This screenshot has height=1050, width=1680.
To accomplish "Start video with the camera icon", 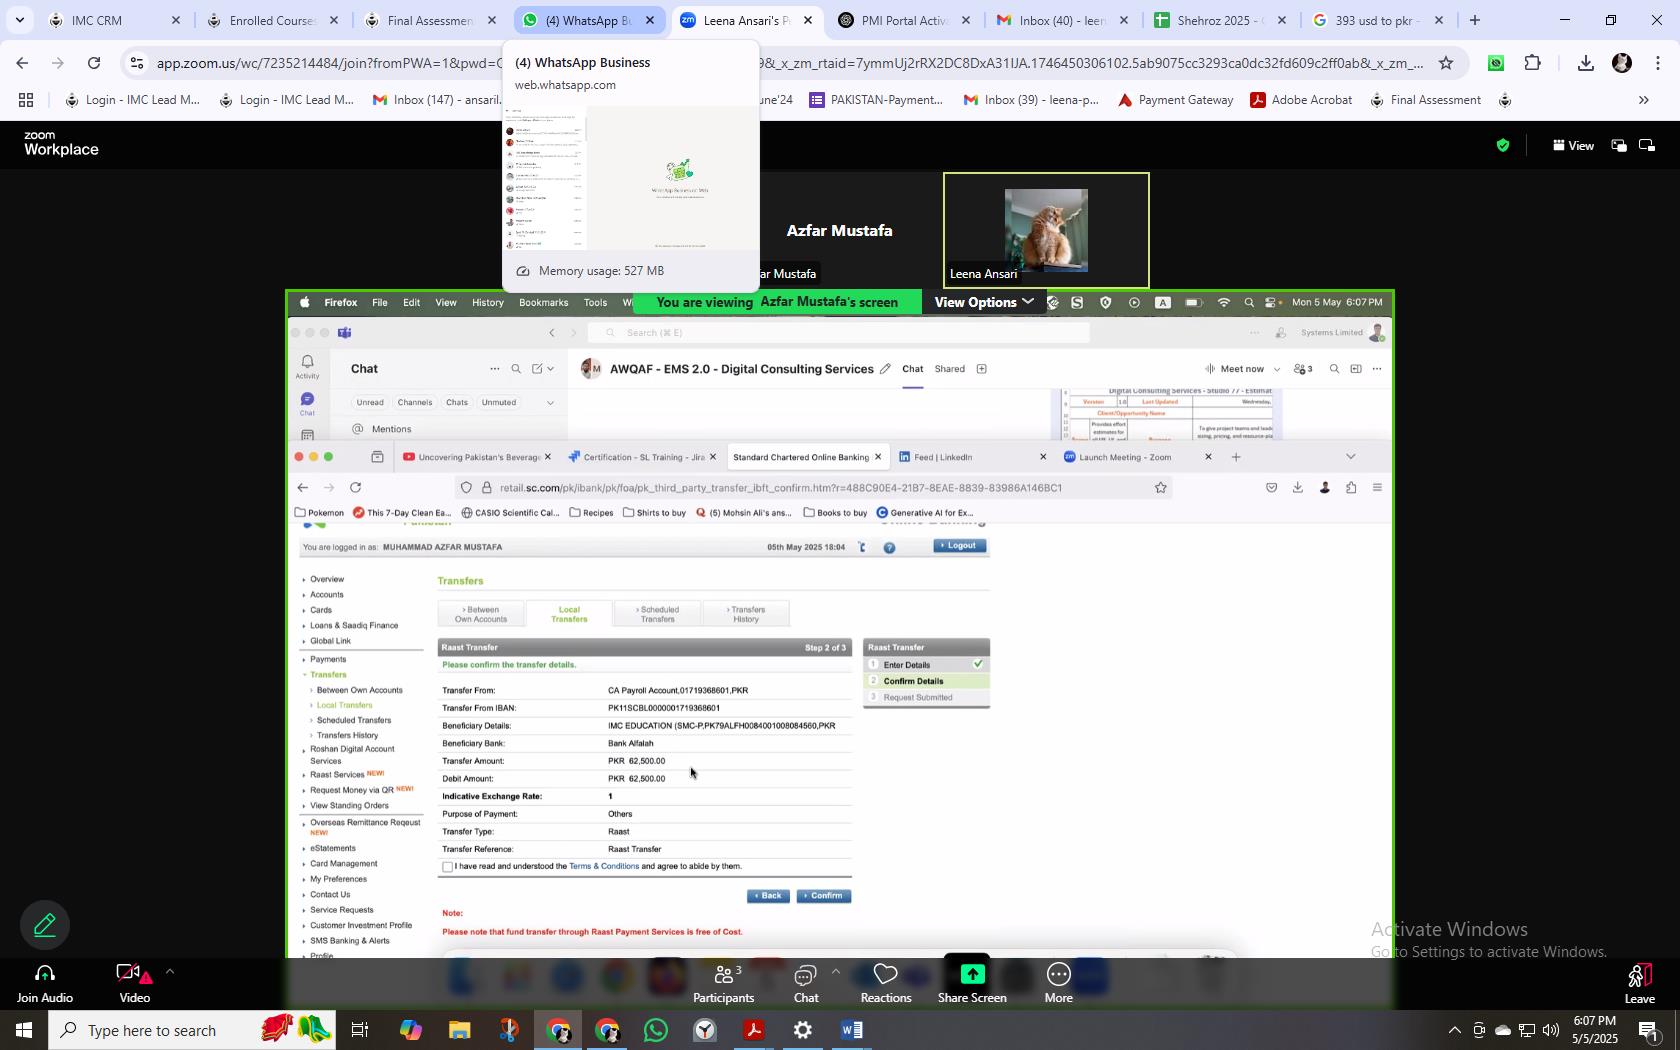I will [x=130, y=973].
